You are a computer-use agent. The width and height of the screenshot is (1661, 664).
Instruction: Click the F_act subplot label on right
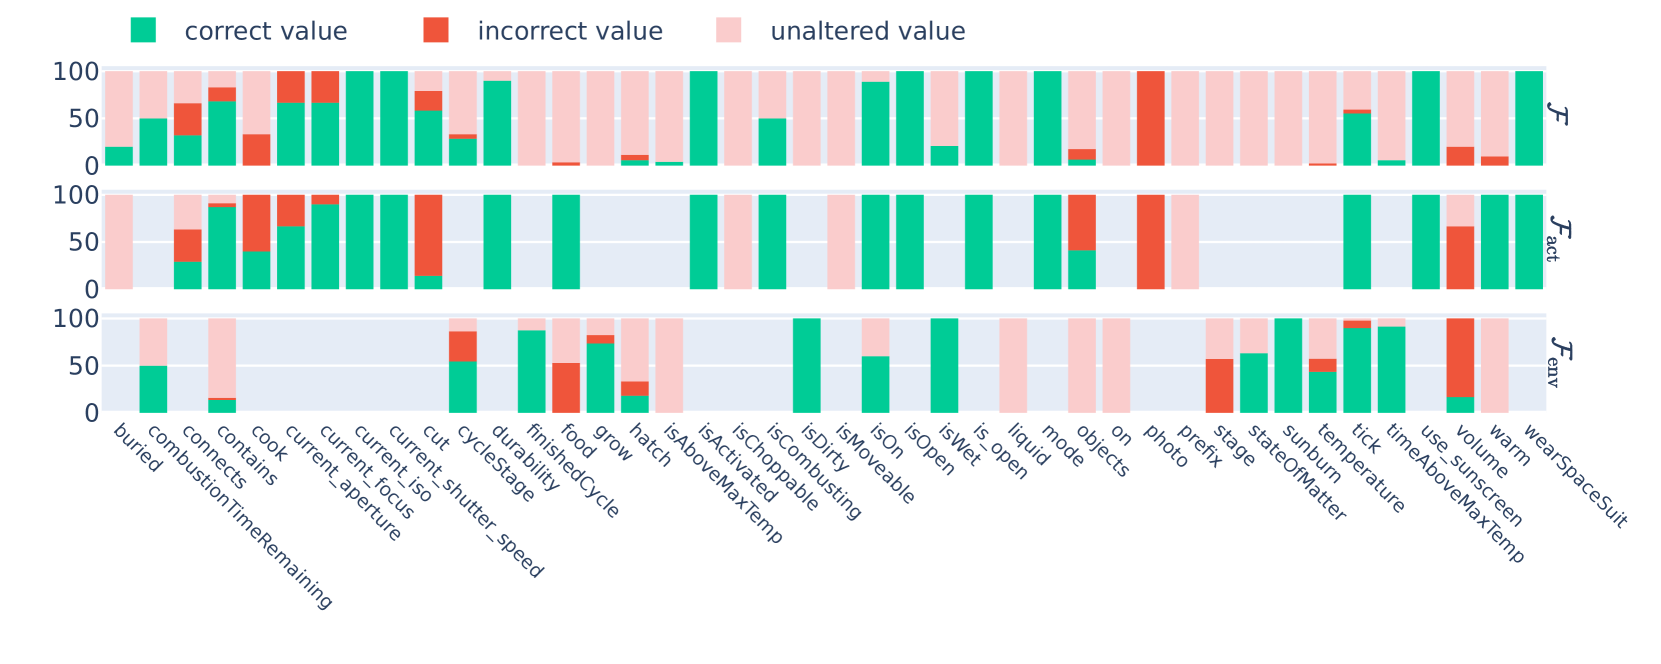(1558, 238)
